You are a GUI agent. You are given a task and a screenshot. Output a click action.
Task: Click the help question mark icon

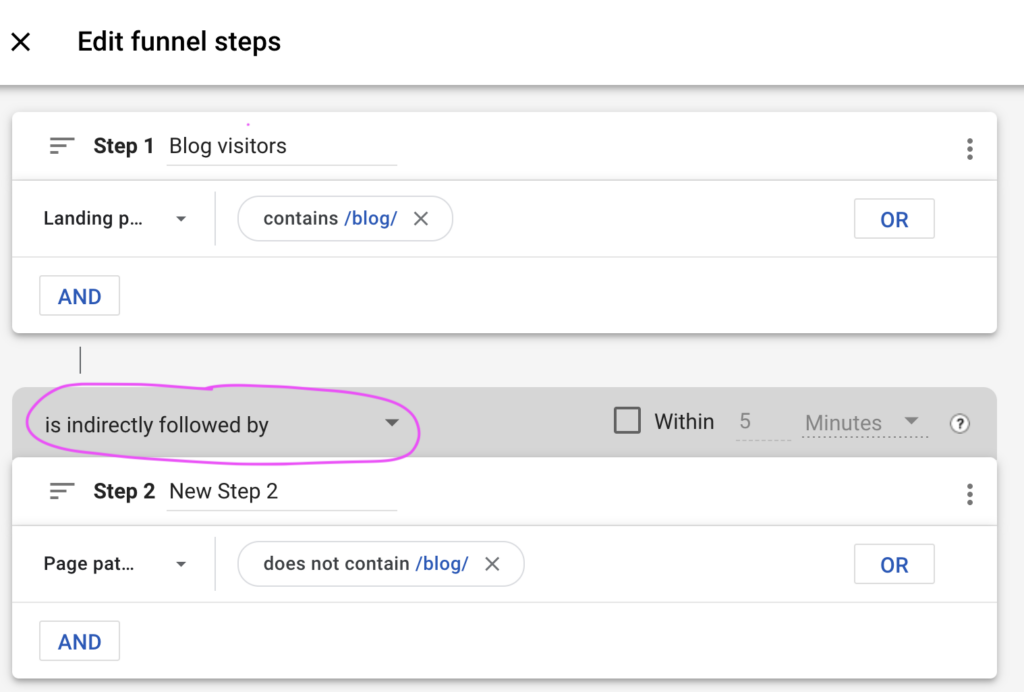[960, 424]
